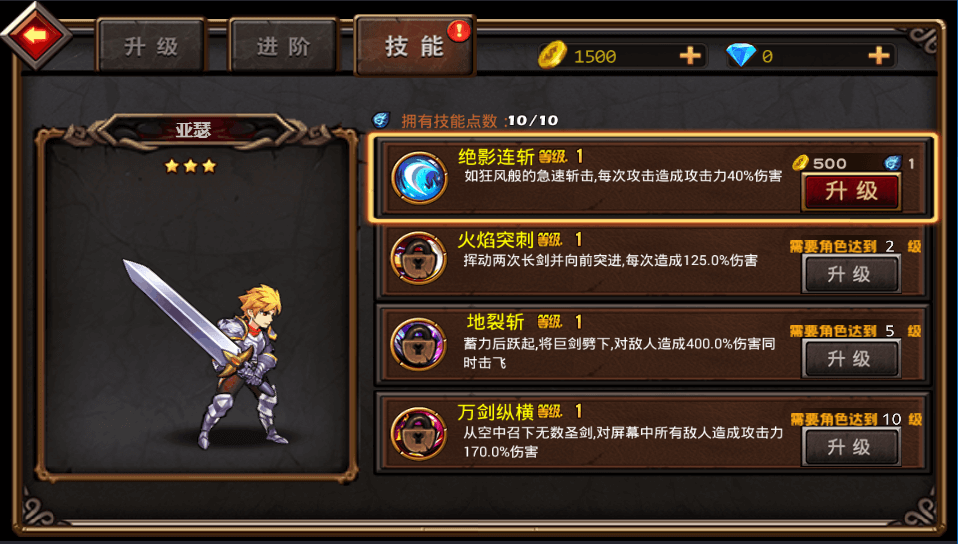The height and width of the screenshot is (544, 958).
Task: Tap the locked 火焰突刺 skill icon
Action: (419, 258)
